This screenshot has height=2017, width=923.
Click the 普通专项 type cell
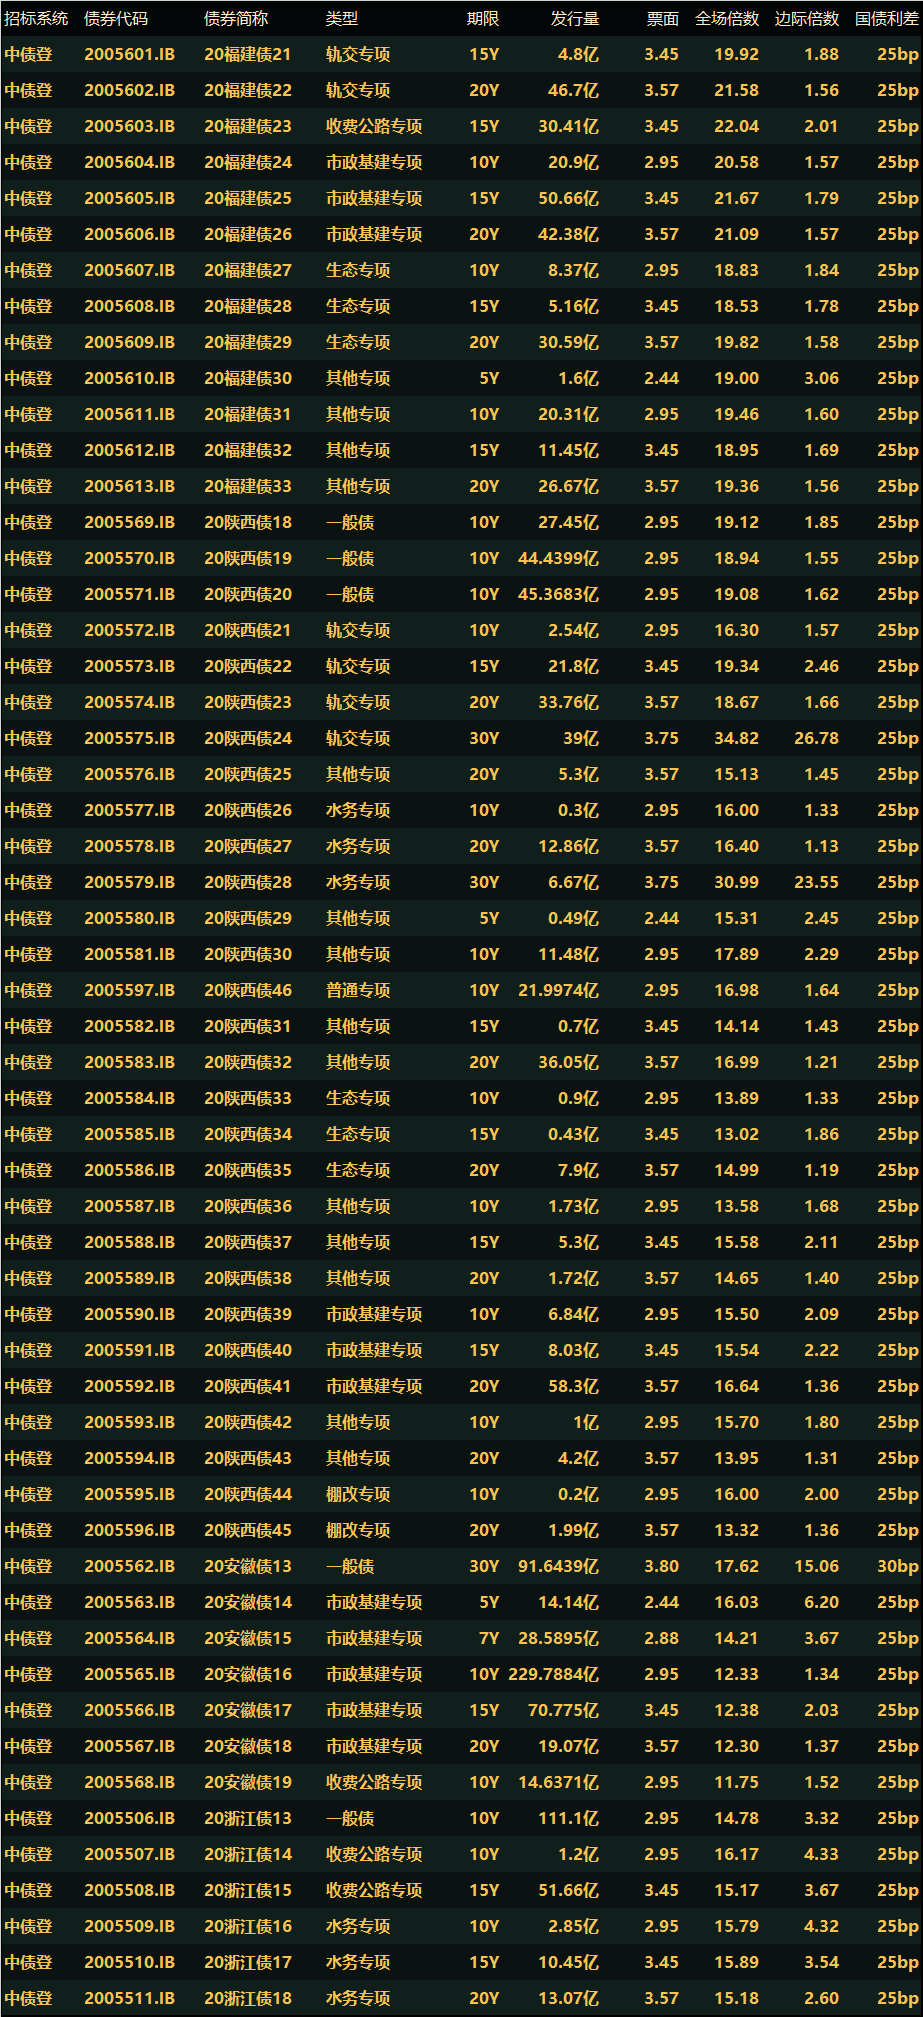click(358, 991)
